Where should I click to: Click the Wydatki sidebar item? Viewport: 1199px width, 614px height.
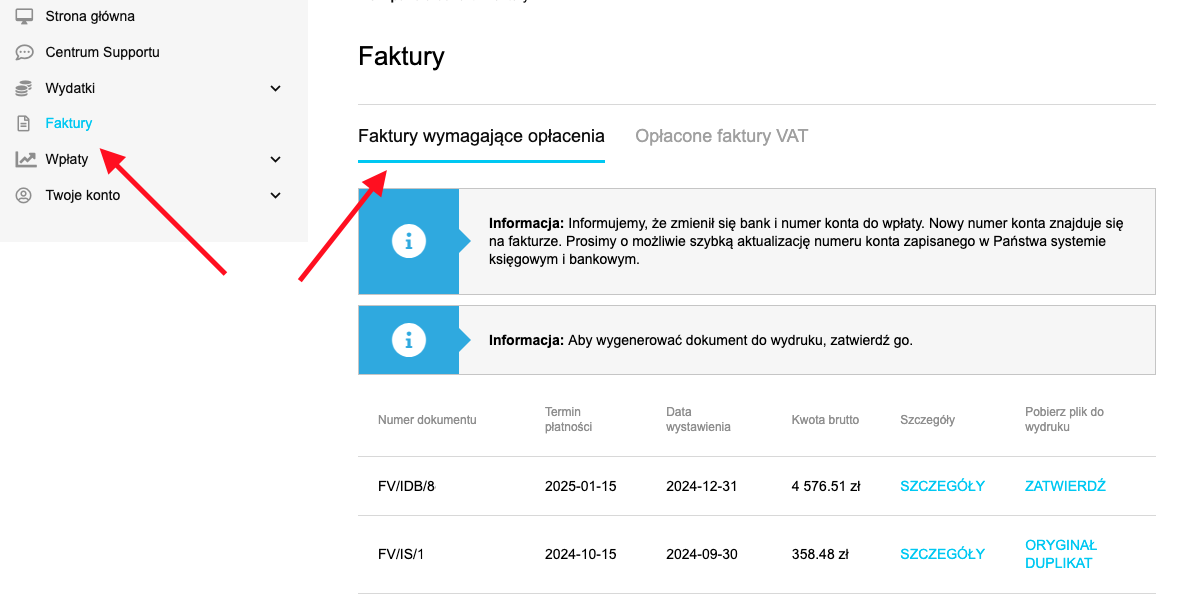click(x=70, y=88)
